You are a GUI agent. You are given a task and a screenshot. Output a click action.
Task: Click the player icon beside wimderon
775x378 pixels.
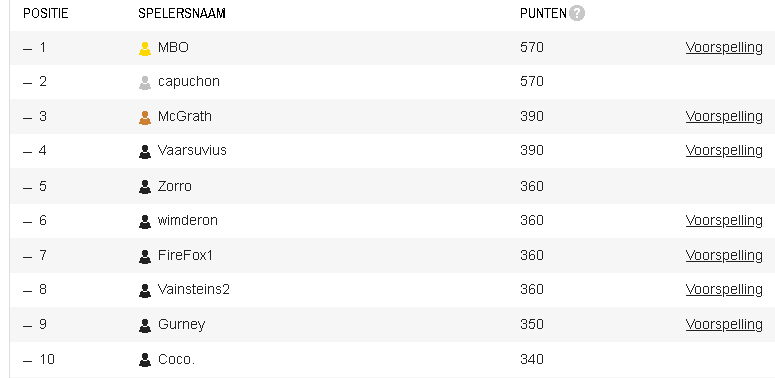point(144,222)
